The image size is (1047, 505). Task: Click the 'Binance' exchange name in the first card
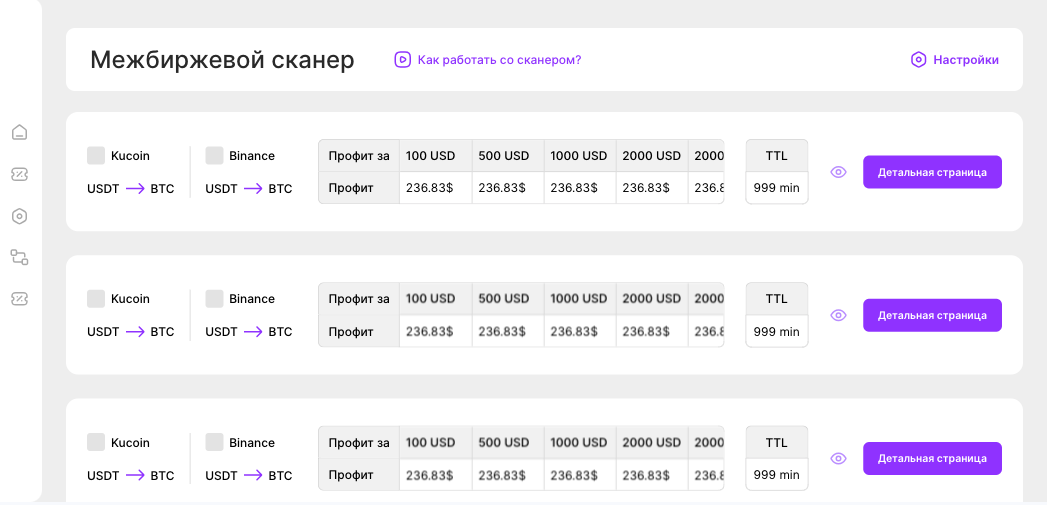coord(252,156)
